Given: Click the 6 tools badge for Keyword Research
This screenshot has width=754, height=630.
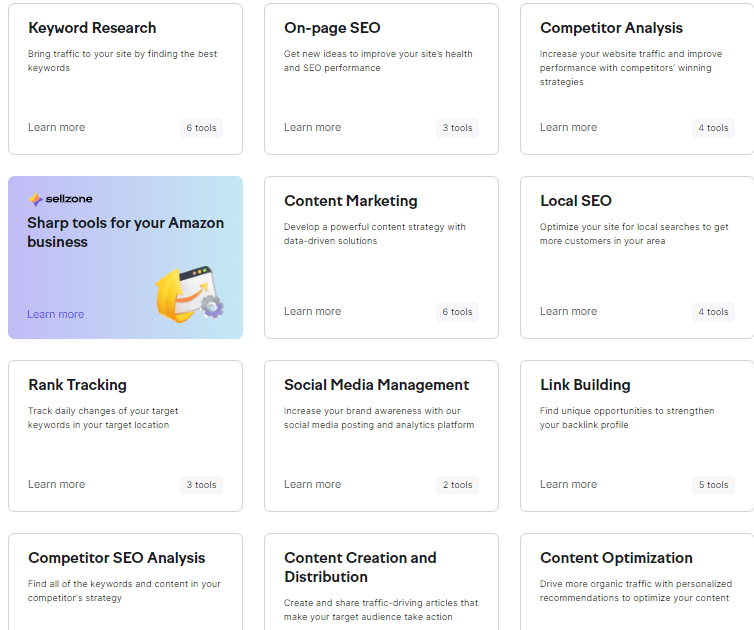Looking at the screenshot, I should click(x=201, y=128).
